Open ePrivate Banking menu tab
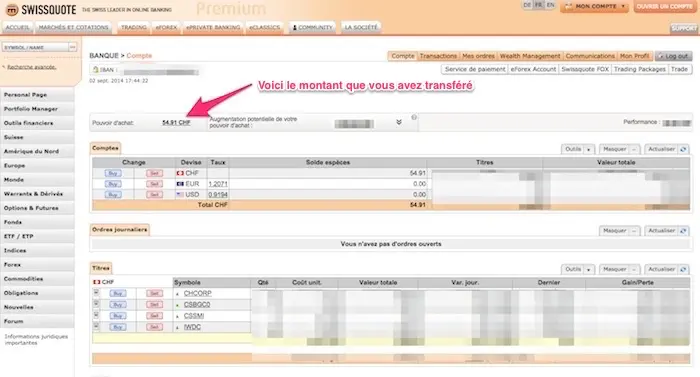This screenshot has width=700, height=377. click(213, 27)
